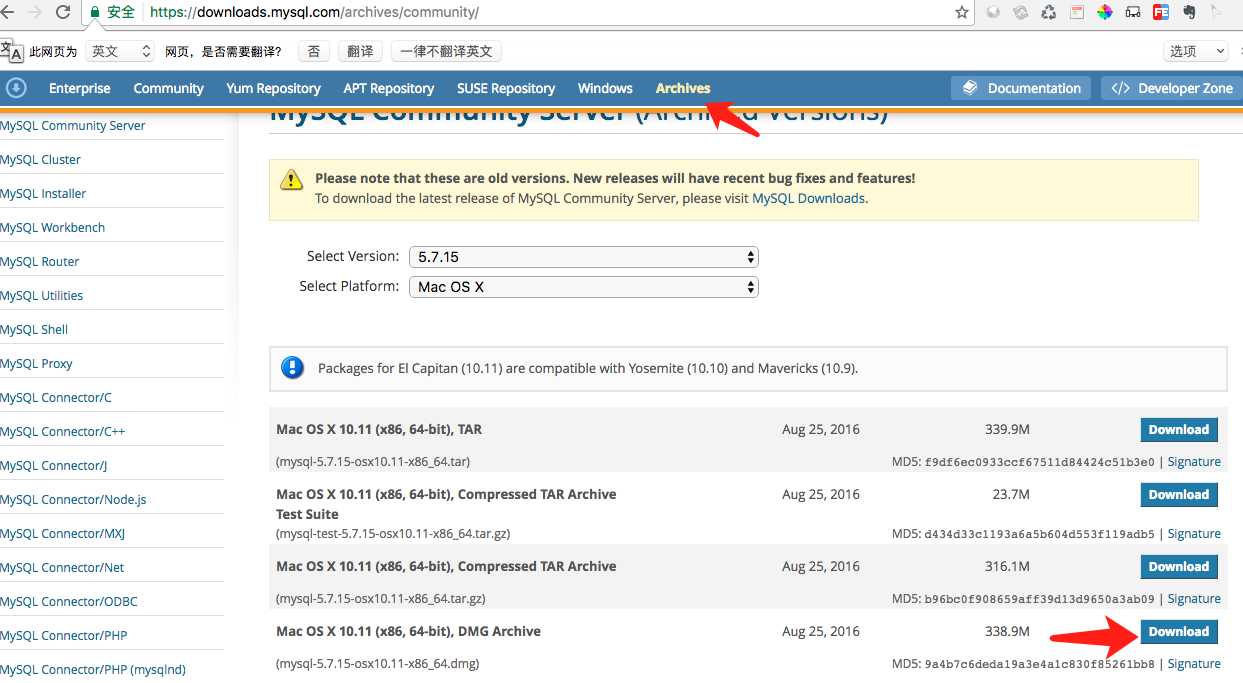Reload the page with the refresh icon

(x=63, y=12)
